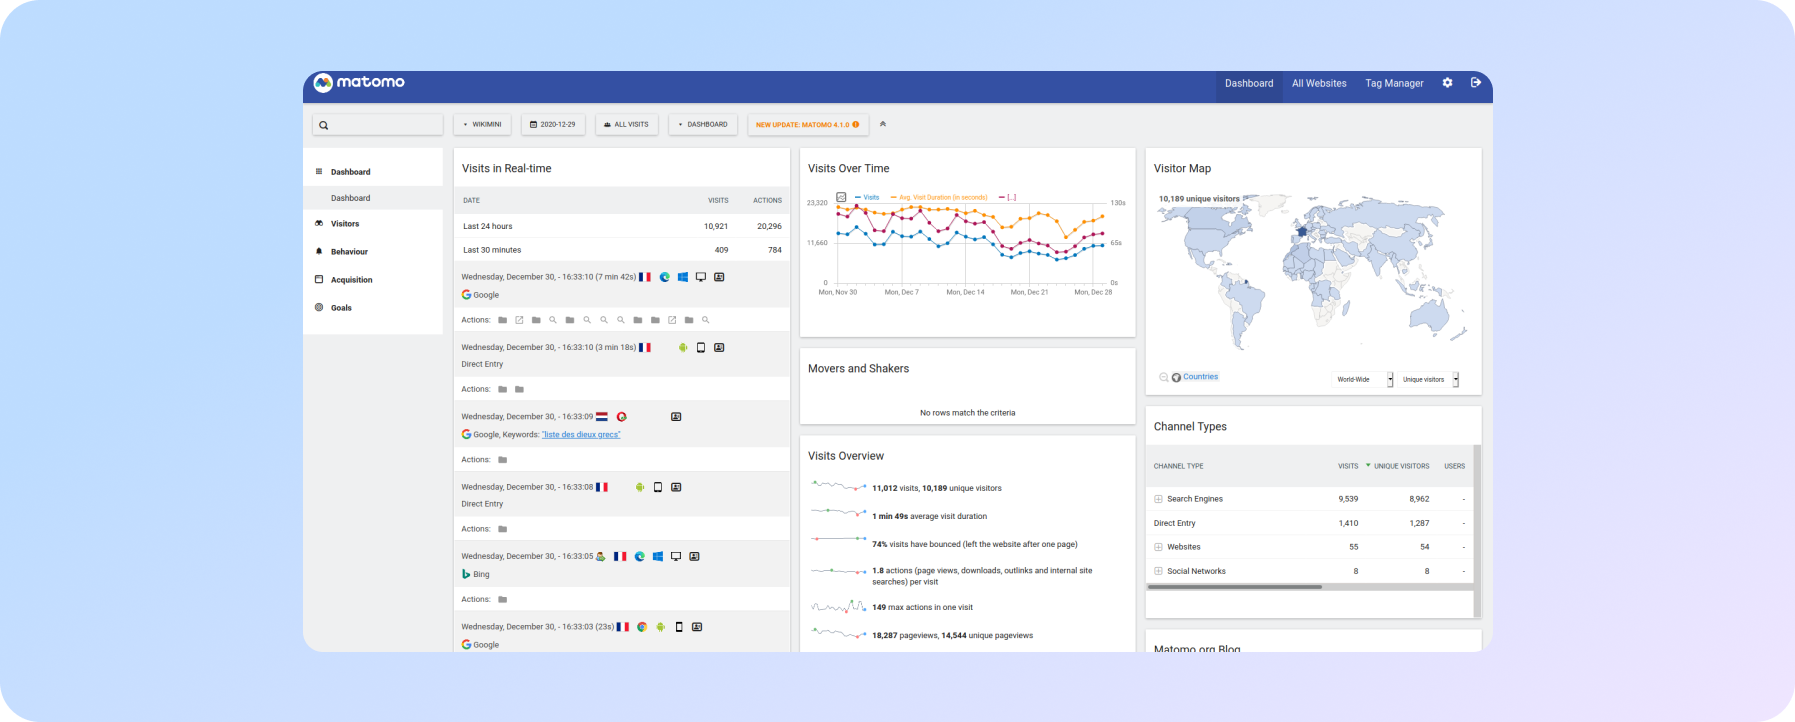Open Tag Manager in top navigation
The image size is (1795, 722).
1394,83
